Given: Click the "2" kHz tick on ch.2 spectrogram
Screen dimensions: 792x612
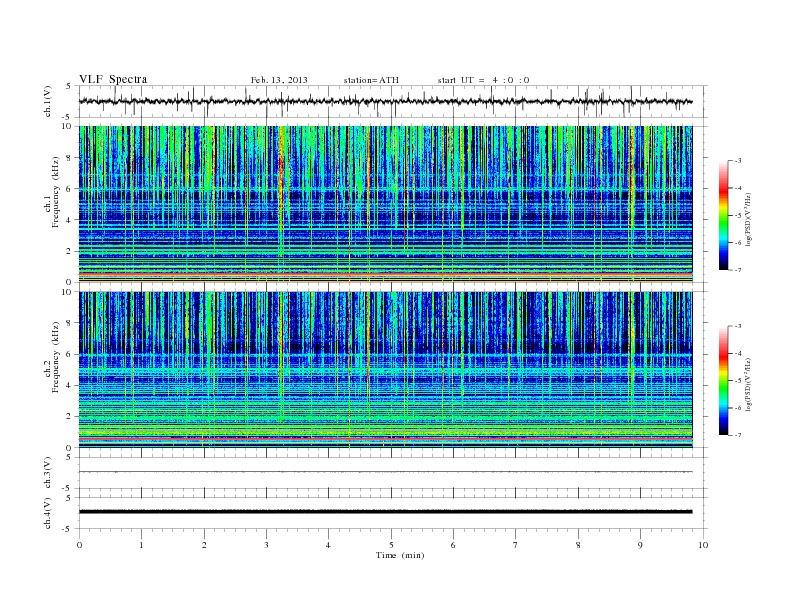Looking at the screenshot, I should [x=69, y=416].
